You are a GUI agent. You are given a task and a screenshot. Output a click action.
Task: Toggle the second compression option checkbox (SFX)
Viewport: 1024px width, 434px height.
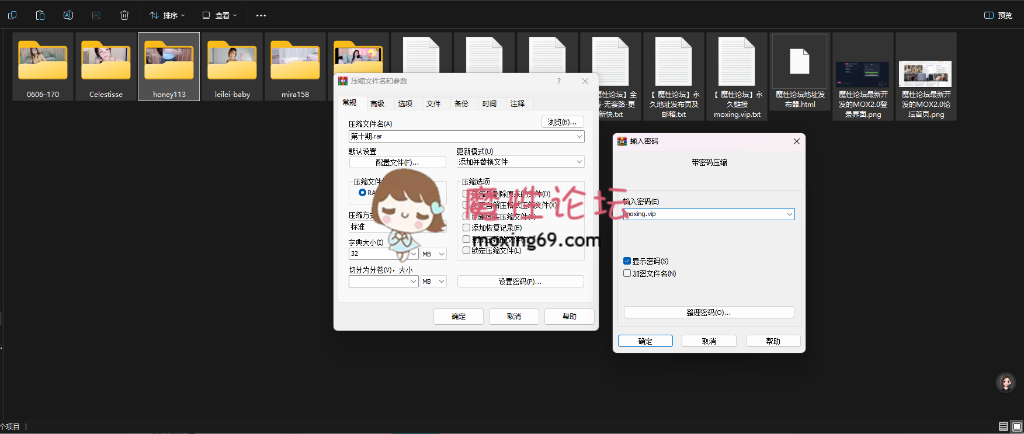[x=466, y=205]
